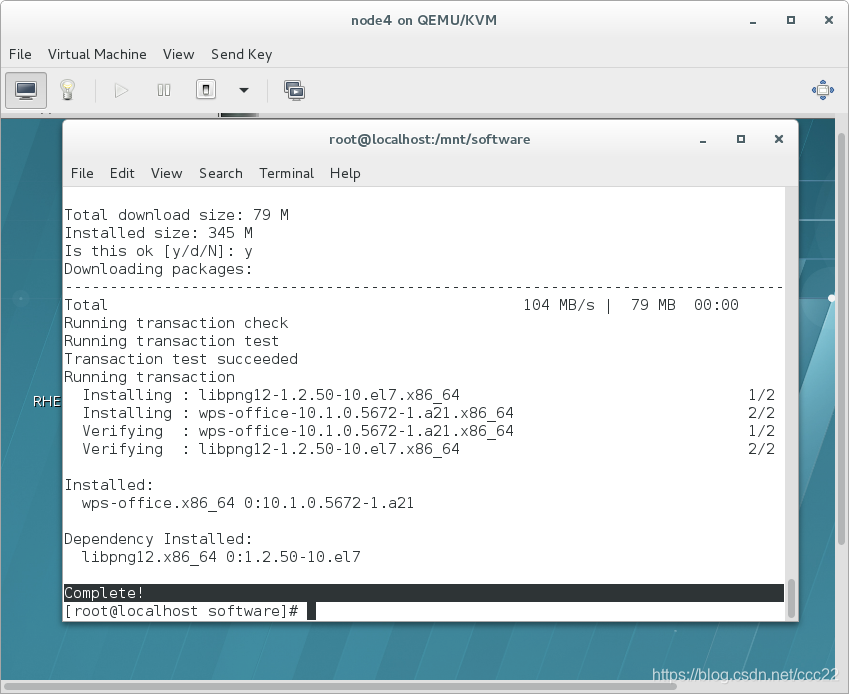This screenshot has height=694, width=849.
Task: Show the graphical console view icon
Action: 26,90
